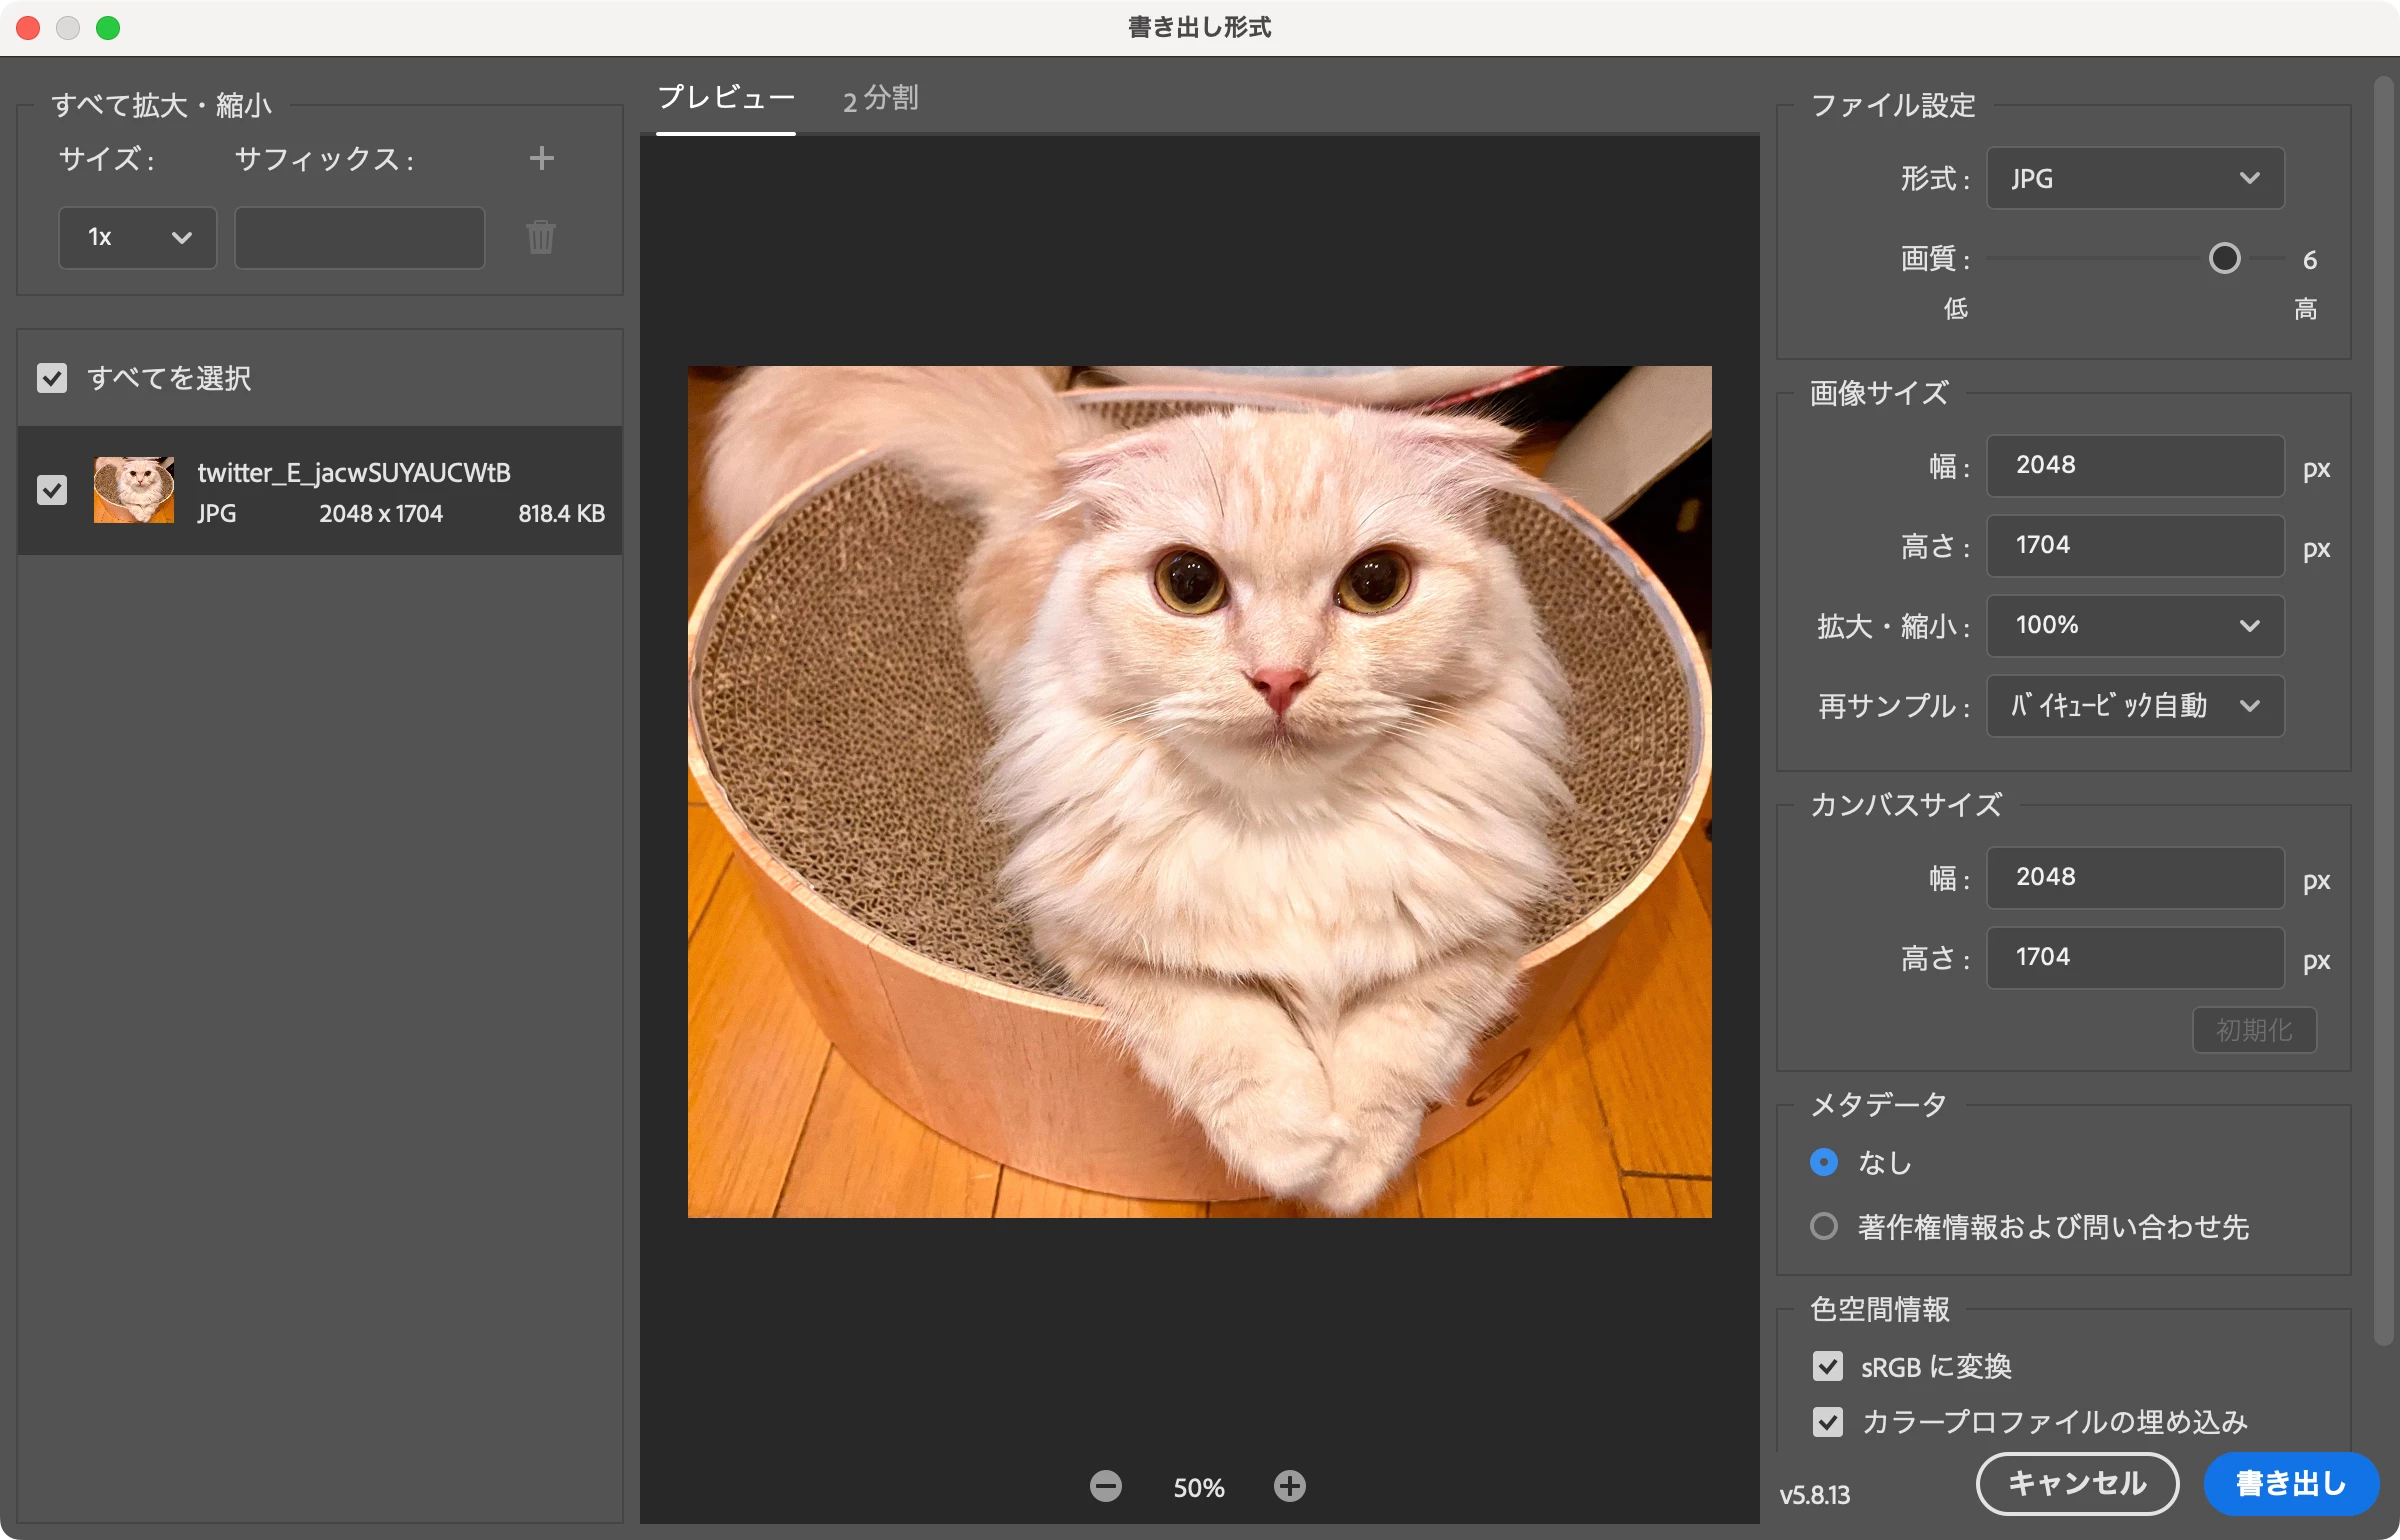This screenshot has height=1540, width=2400.
Task: Disable the sRGB に変換 checkbox
Action: (1828, 1366)
